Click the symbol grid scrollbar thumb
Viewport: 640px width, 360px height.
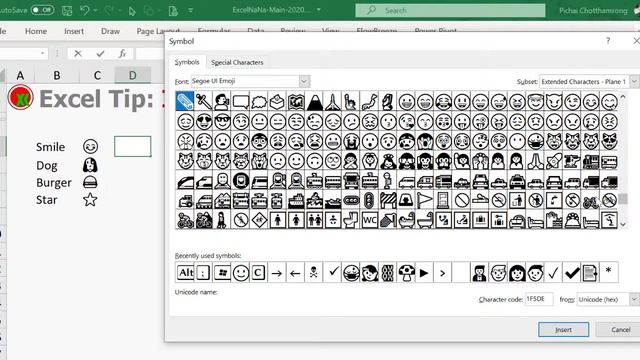[623, 199]
